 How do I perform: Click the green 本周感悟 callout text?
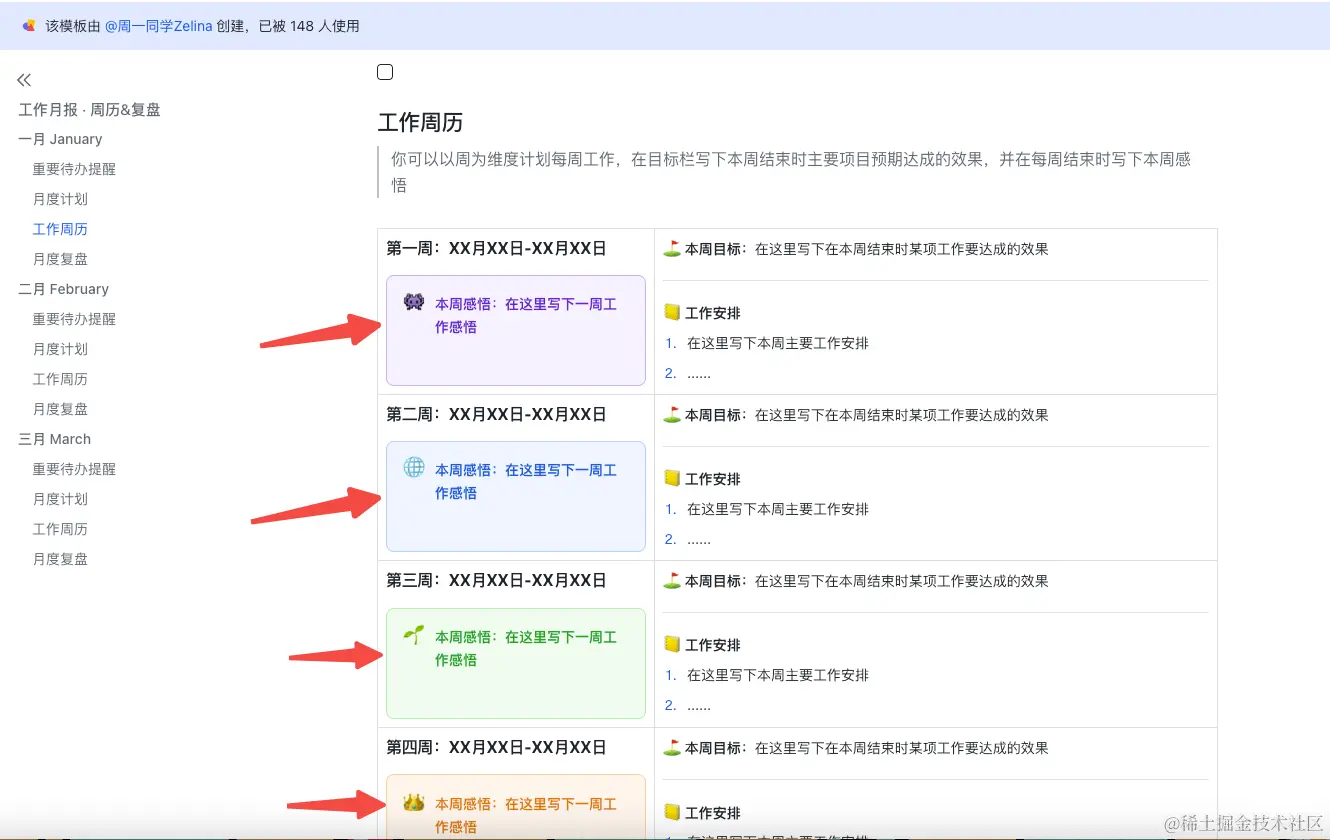pyautogui.click(x=526, y=648)
